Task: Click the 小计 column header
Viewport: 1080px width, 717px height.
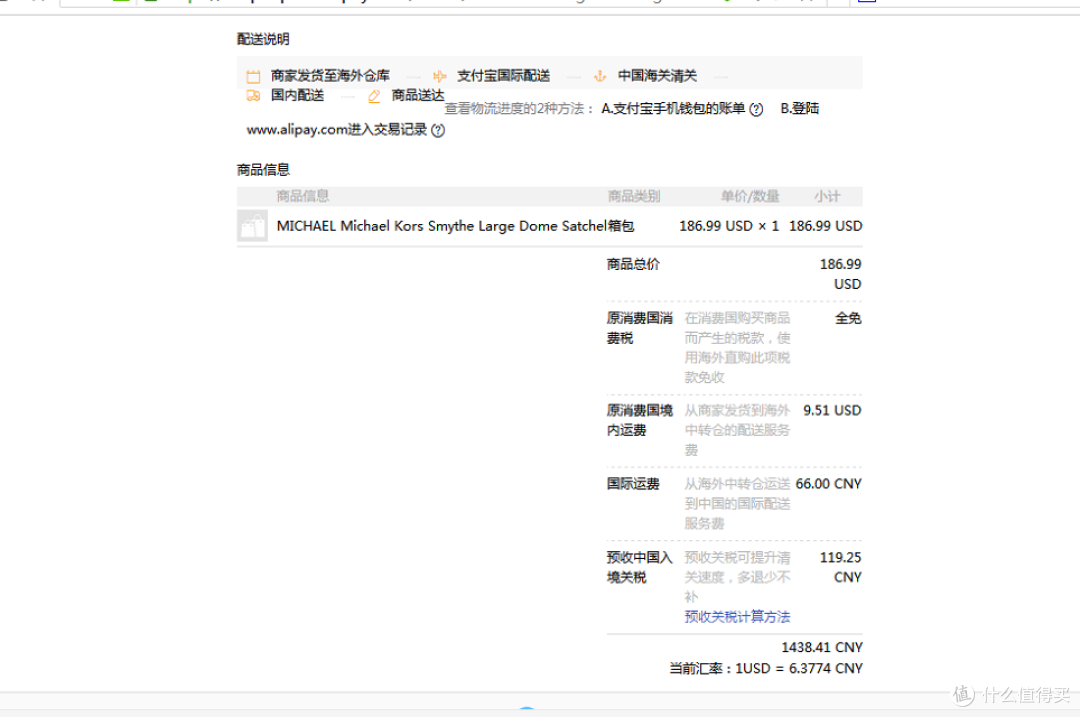Action: tap(827, 196)
